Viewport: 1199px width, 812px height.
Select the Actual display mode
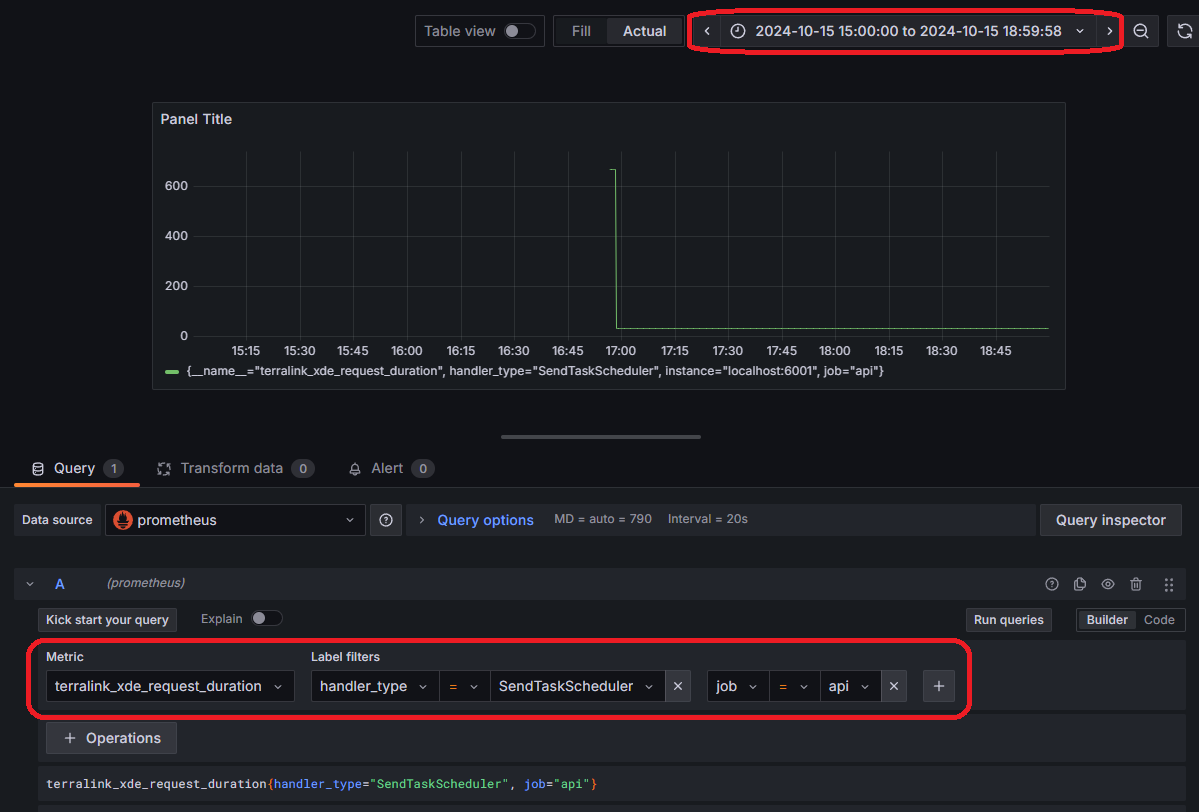click(x=644, y=31)
